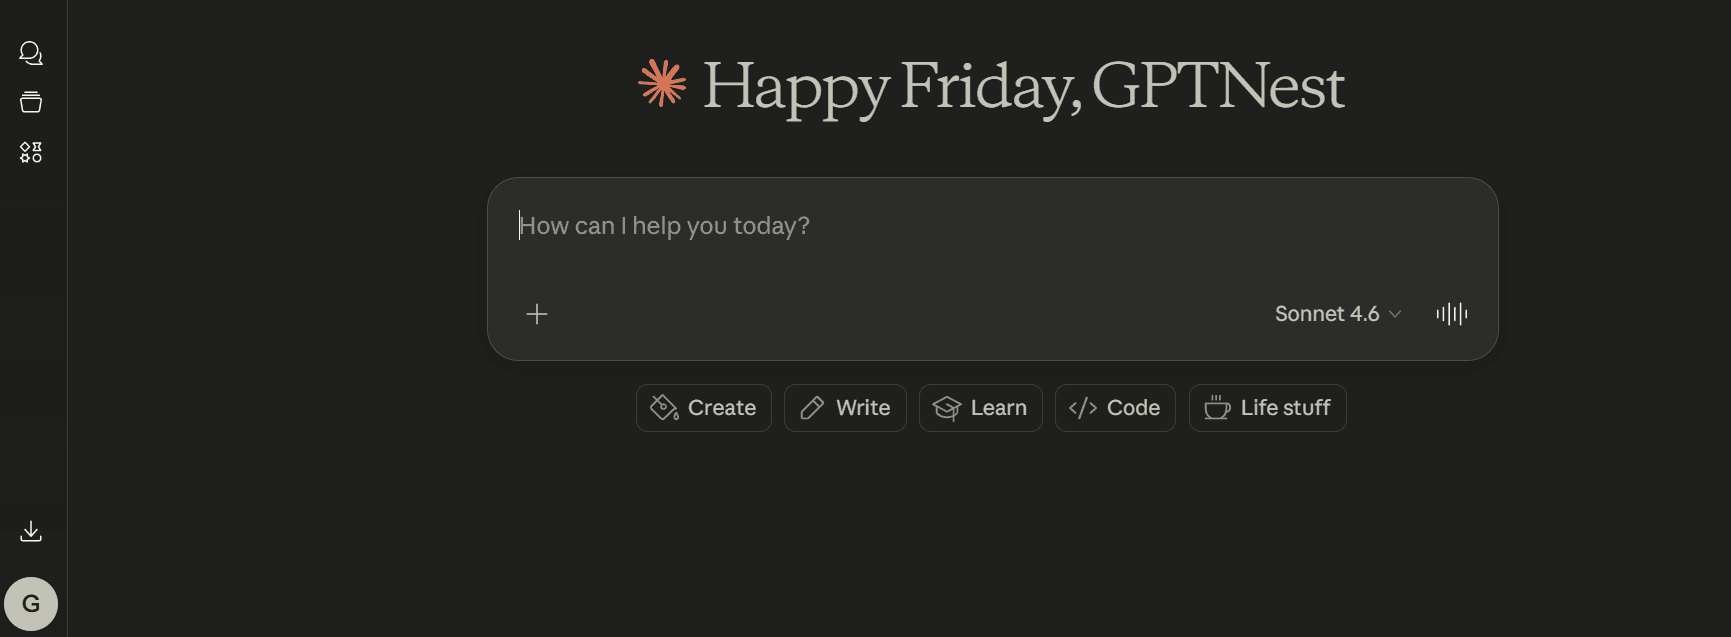Open the chats icon in the sidebar

pyautogui.click(x=31, y=53)
